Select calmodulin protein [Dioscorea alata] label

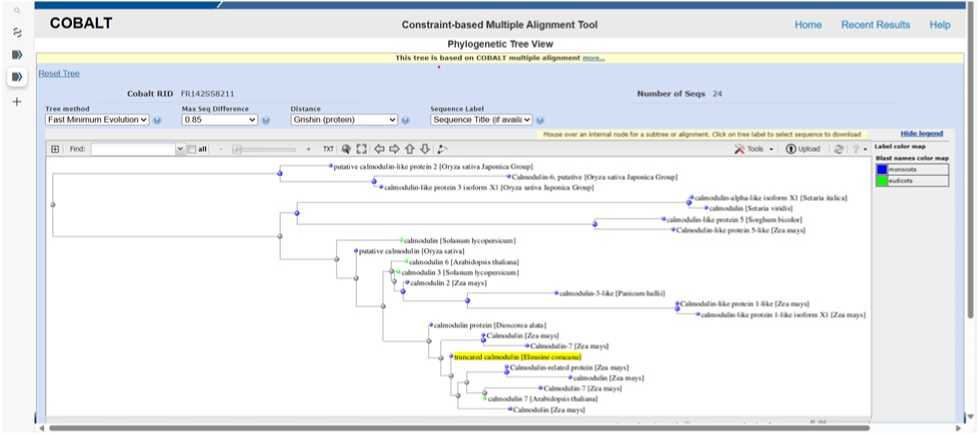[490, 325]
